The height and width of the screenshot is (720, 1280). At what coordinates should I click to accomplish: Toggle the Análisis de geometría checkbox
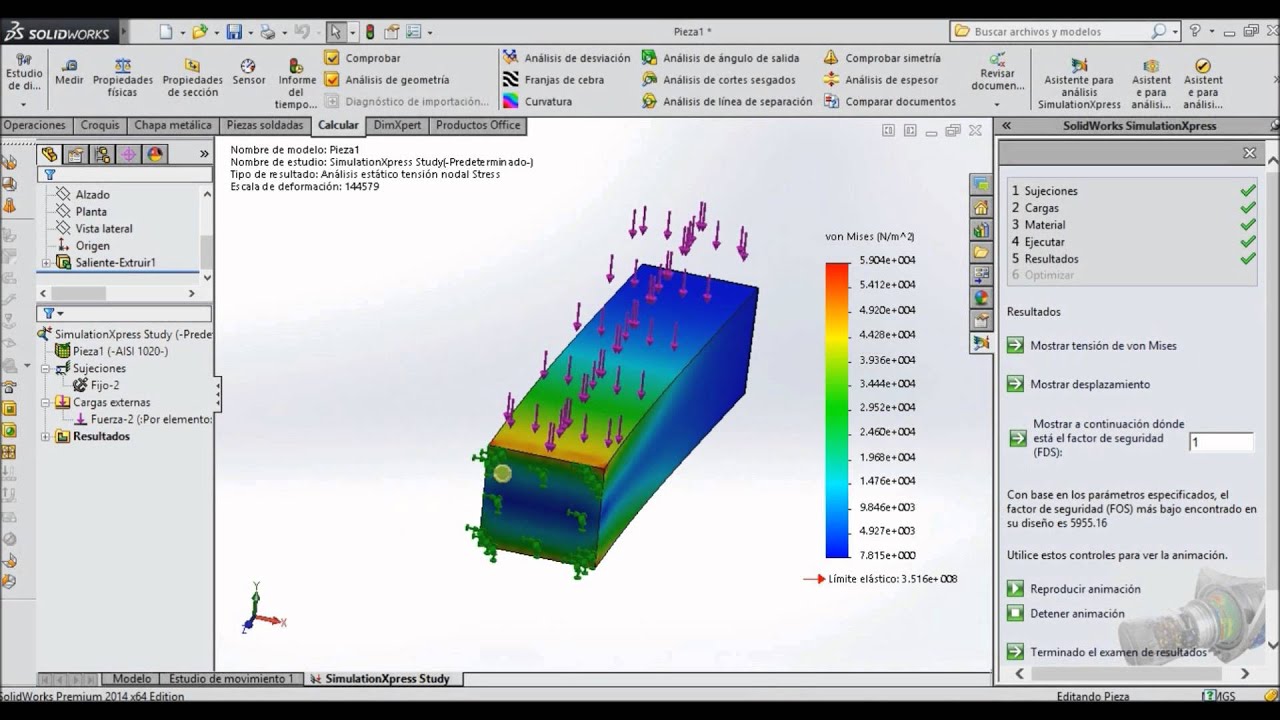pyautogui.click(x=332, y=80)
